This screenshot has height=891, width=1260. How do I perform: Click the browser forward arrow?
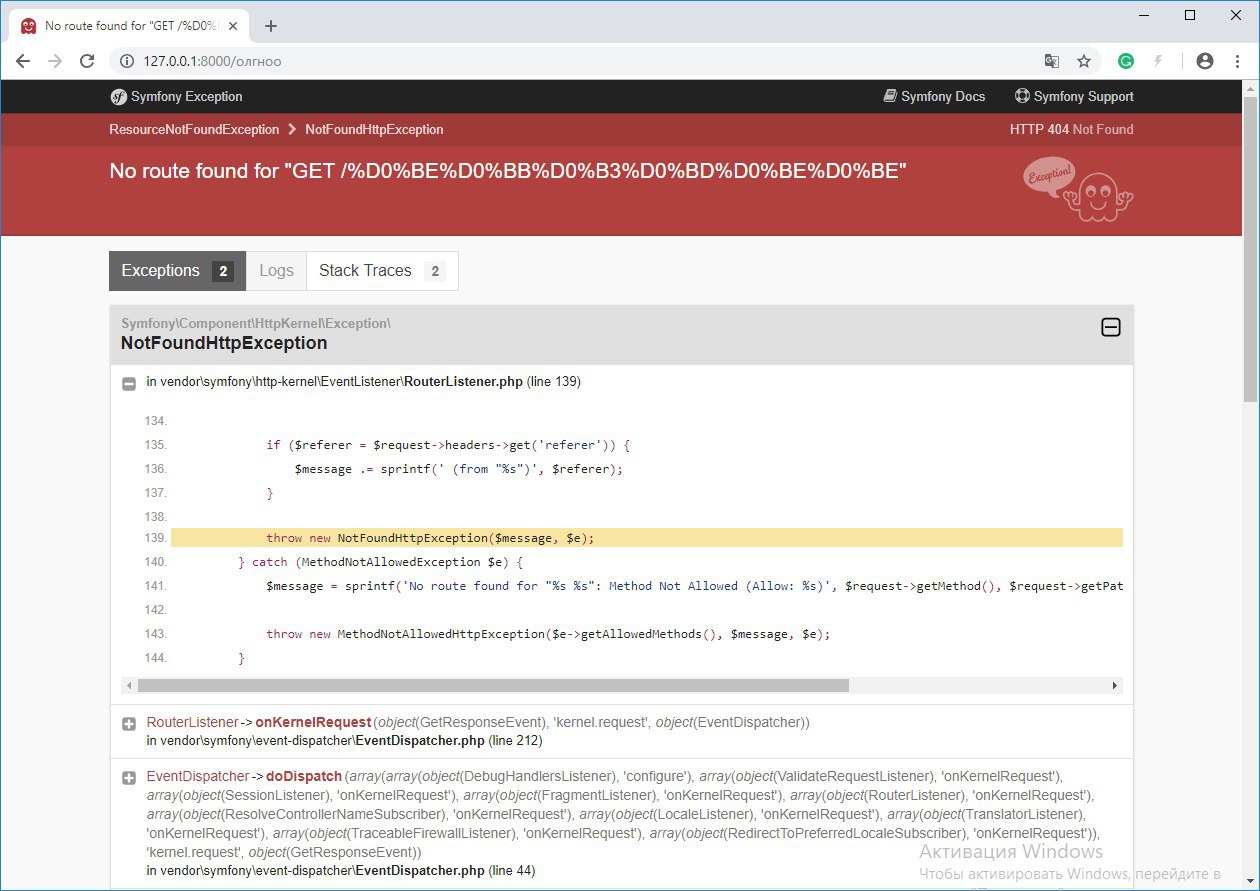[x=55, y=61]
